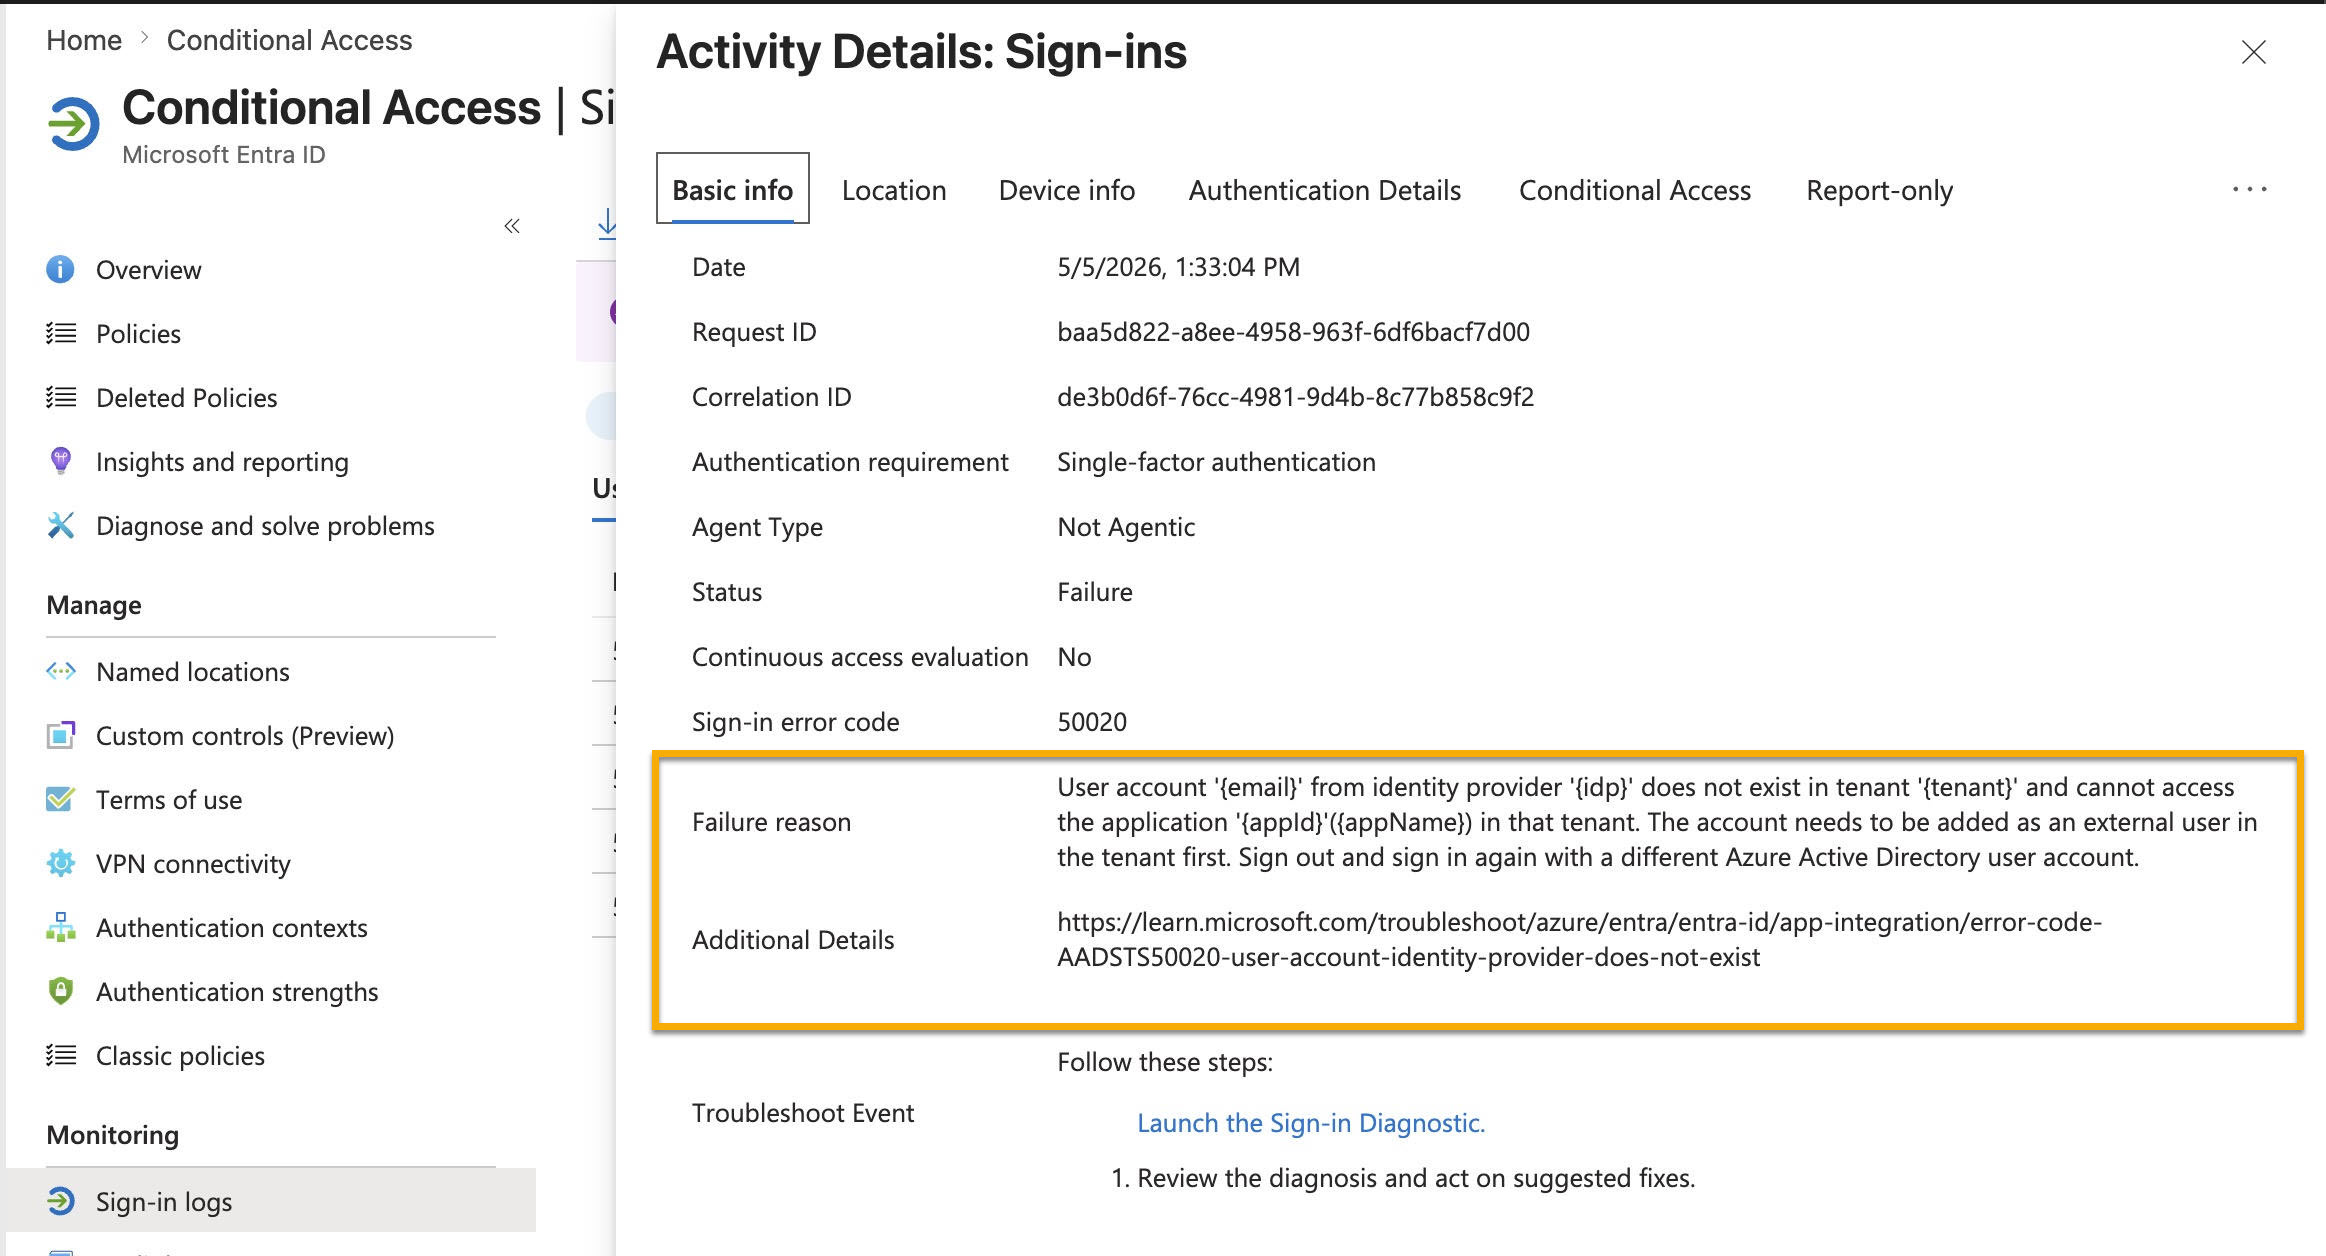
Task: Click the Authentication strengths shield icon
Action: pyautogui.click(x=61, y=991)
